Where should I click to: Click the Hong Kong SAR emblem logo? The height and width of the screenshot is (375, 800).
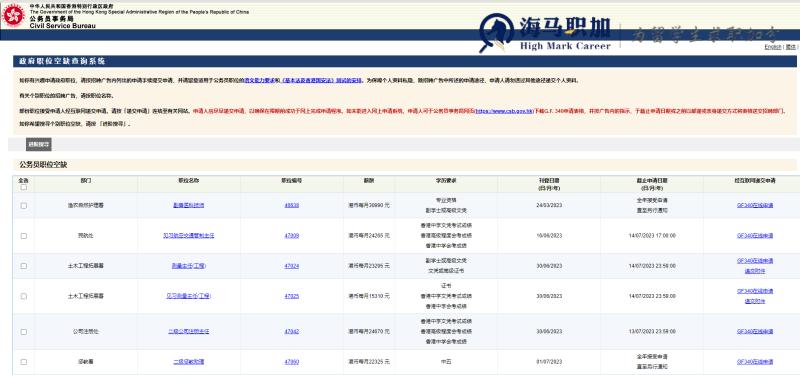tap(14, 15)
